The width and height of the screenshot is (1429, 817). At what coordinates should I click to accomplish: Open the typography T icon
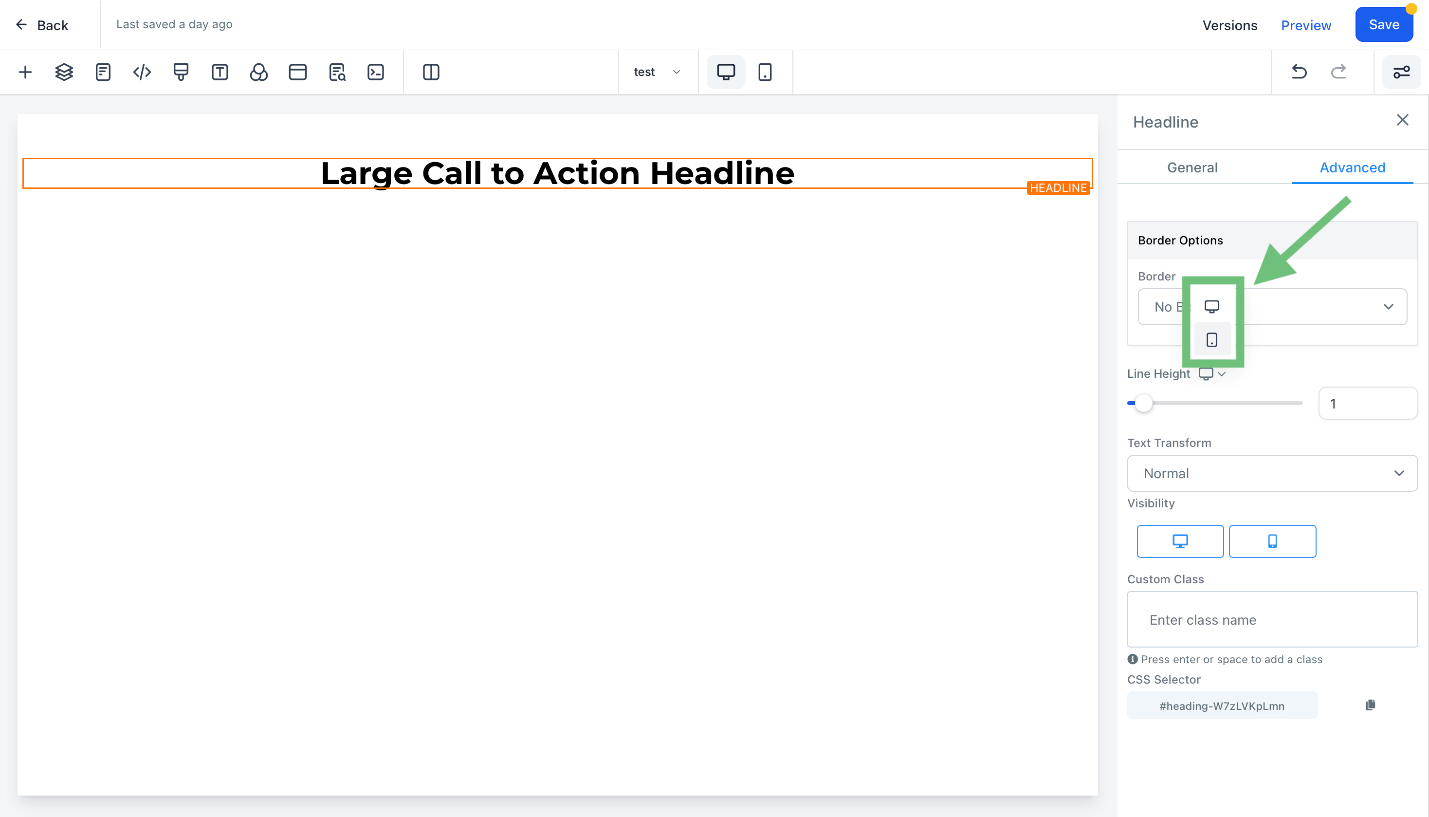click(220, 72)
